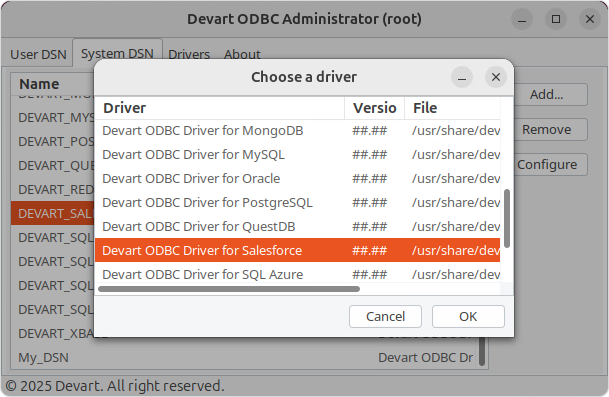Select Devart ODBC Driver for Salesforce row
609x397 pixels.
point(298,251)
